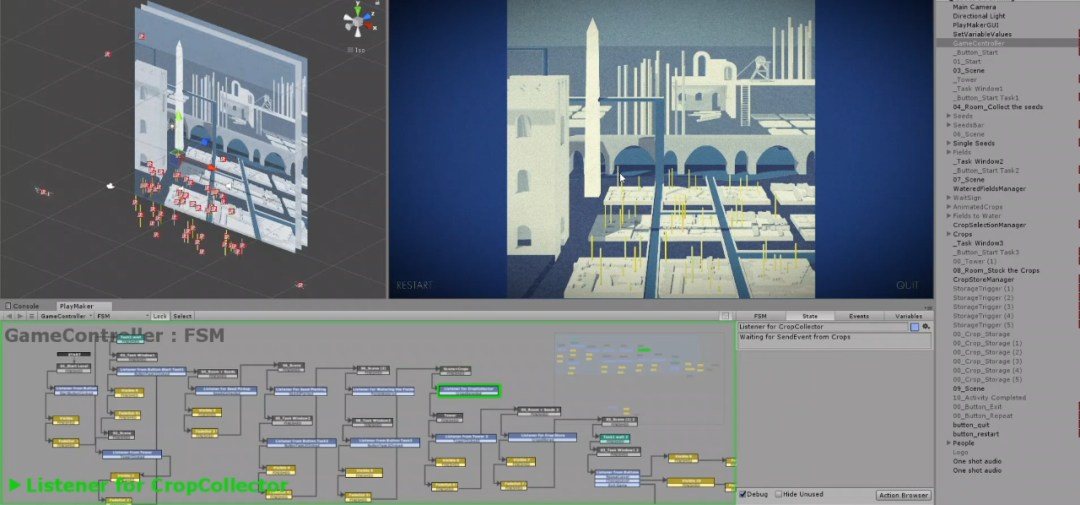Toggle the minimap icon in PlayMaker toolbar
Screen dimensions: 1080x505
[725, 316]
